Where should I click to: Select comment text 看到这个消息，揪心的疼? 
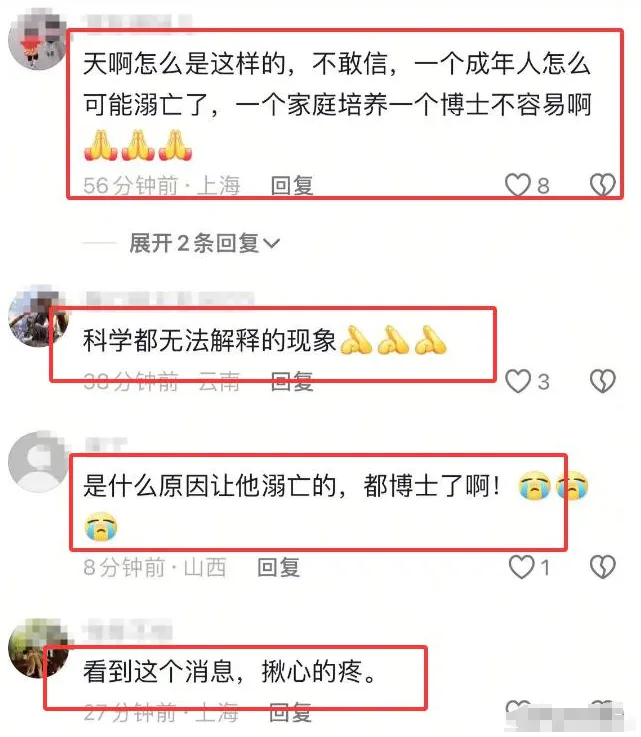[x=230, y=671]
